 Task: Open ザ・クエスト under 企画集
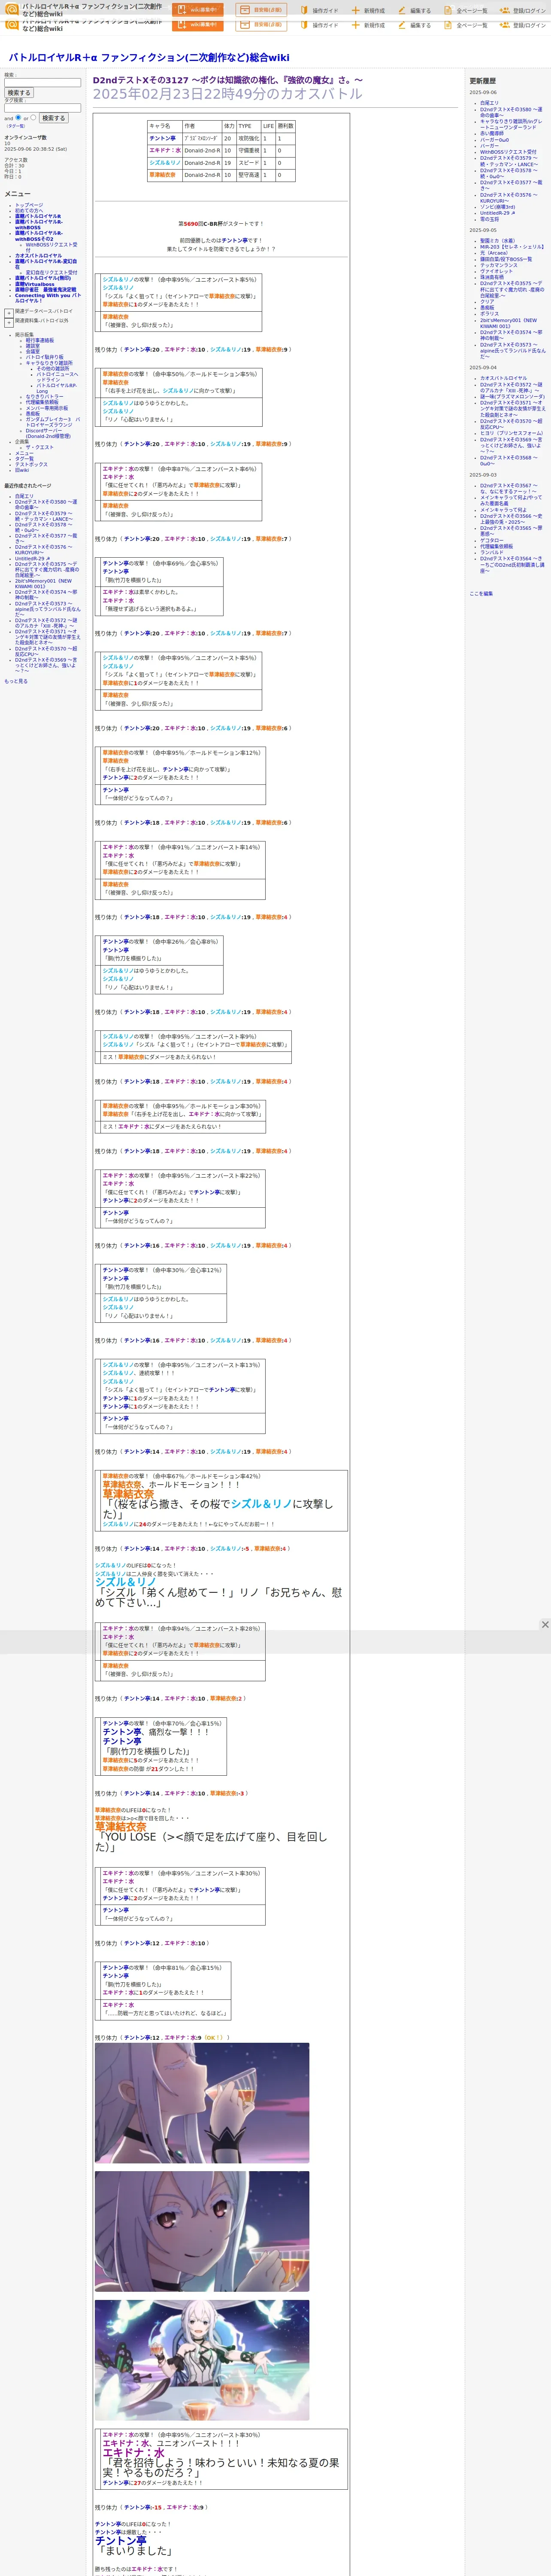[x=39, y=447]
